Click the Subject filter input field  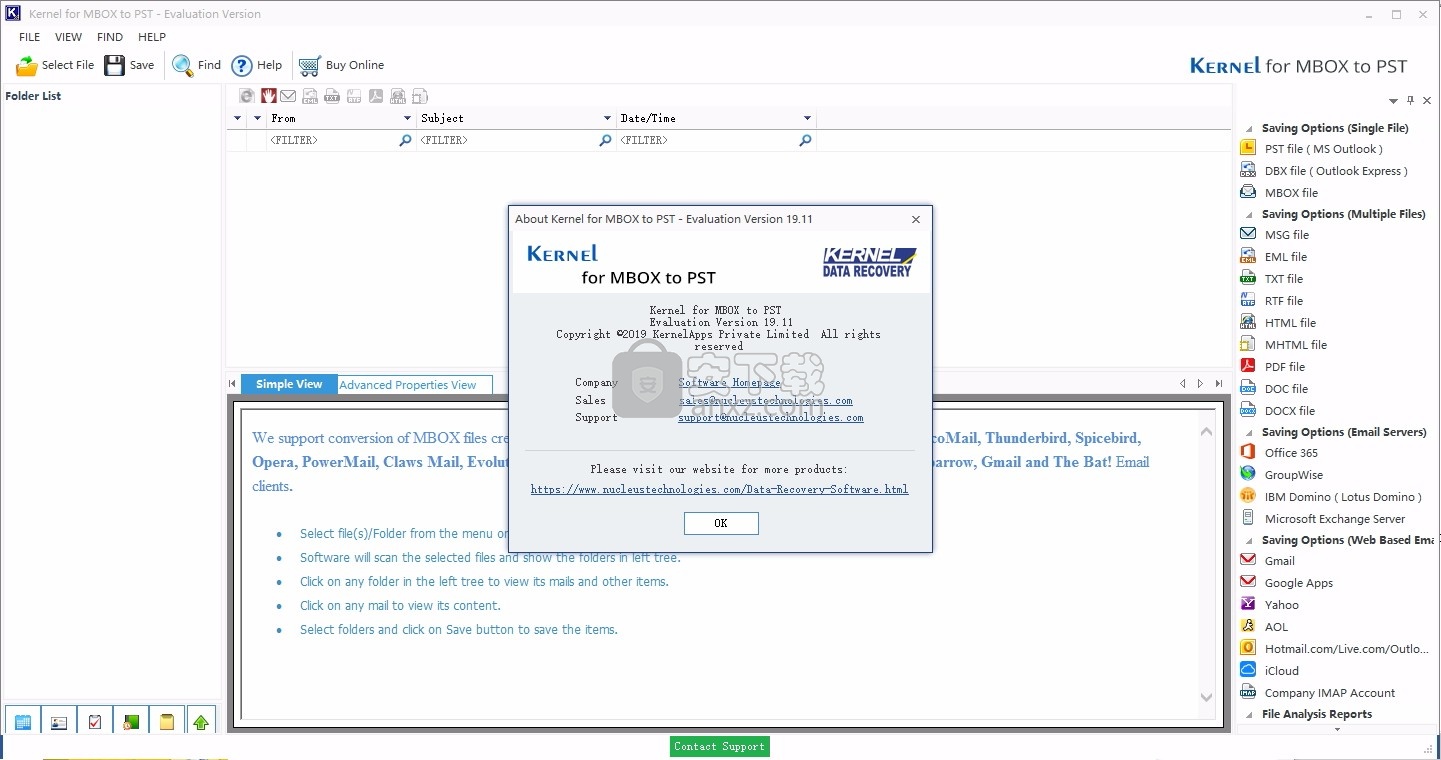507,141
